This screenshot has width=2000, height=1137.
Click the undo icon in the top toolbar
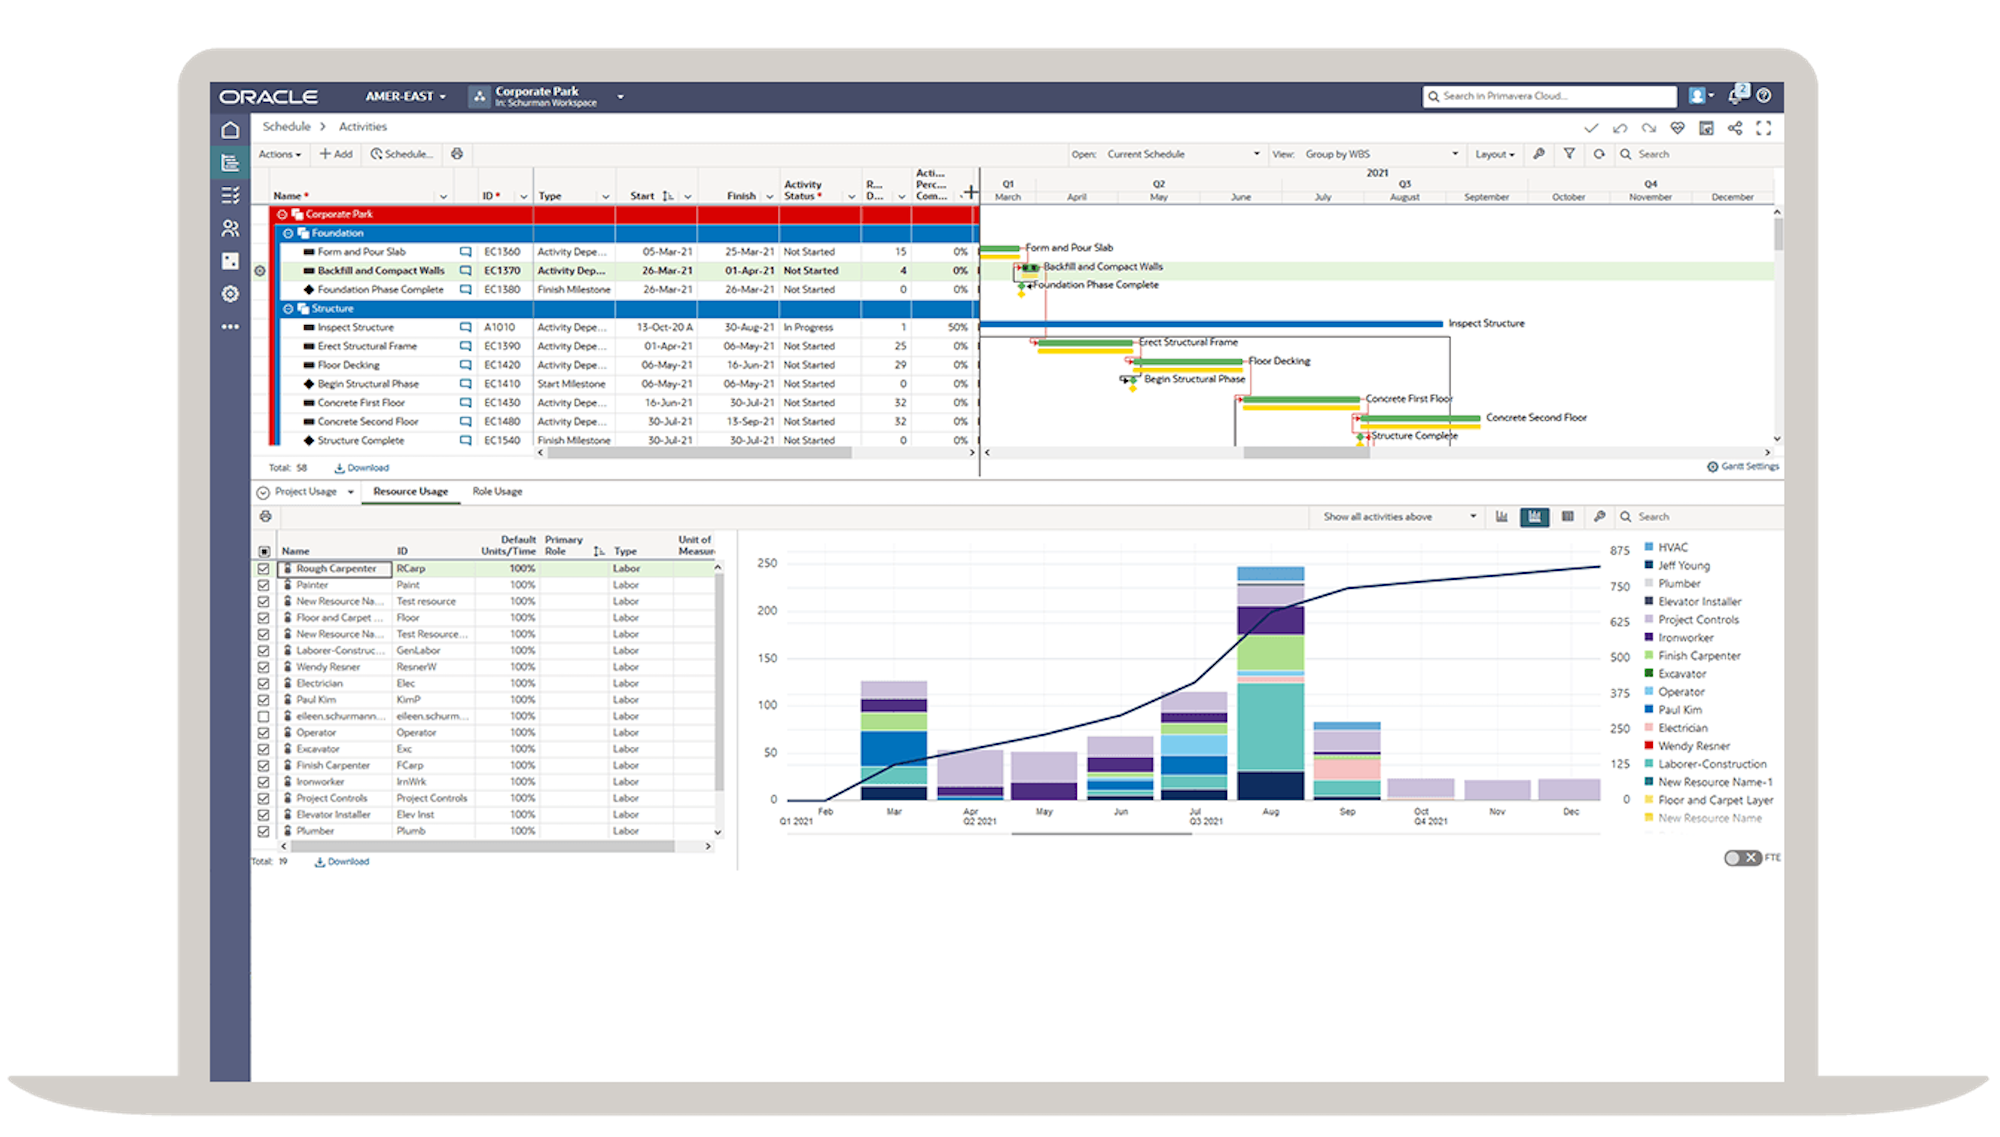(1619, 128)
